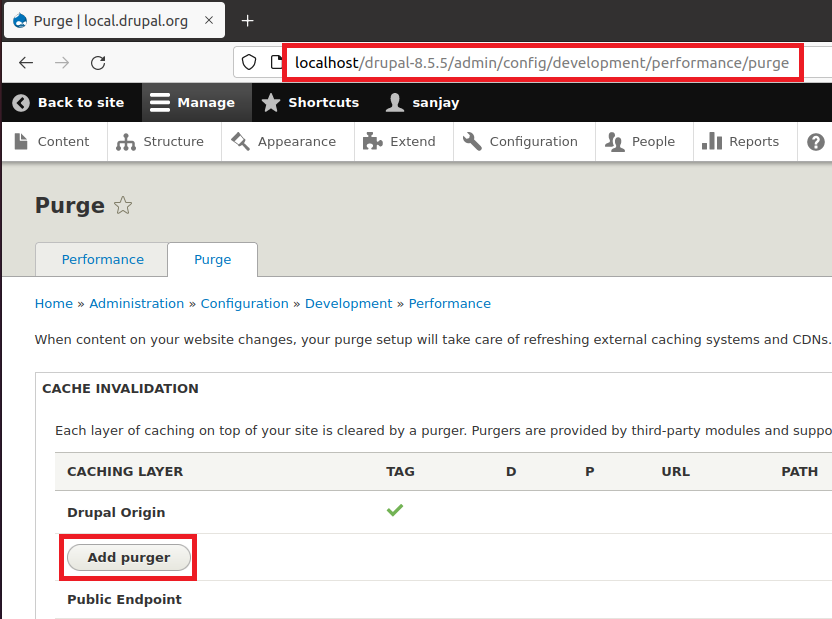Open the Structure admin menu

(160, 142)
